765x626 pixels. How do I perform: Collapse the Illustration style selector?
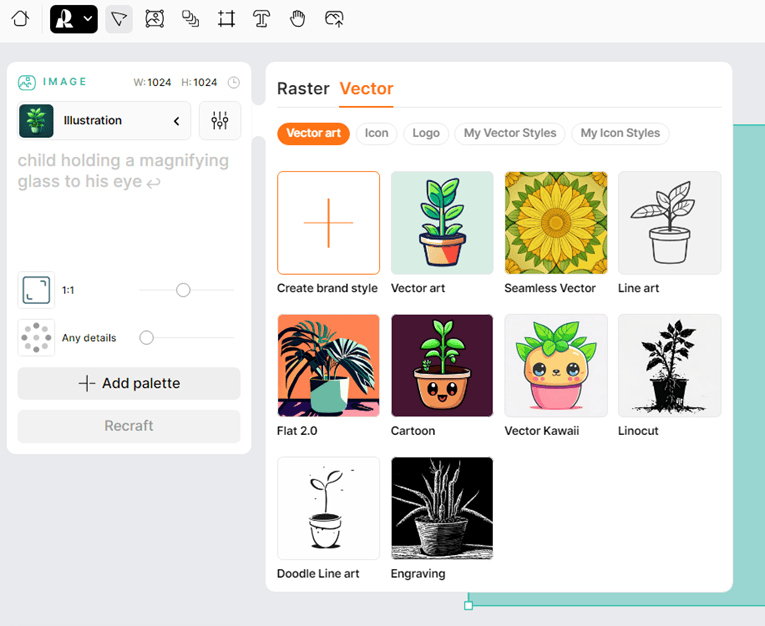[177, 121]
